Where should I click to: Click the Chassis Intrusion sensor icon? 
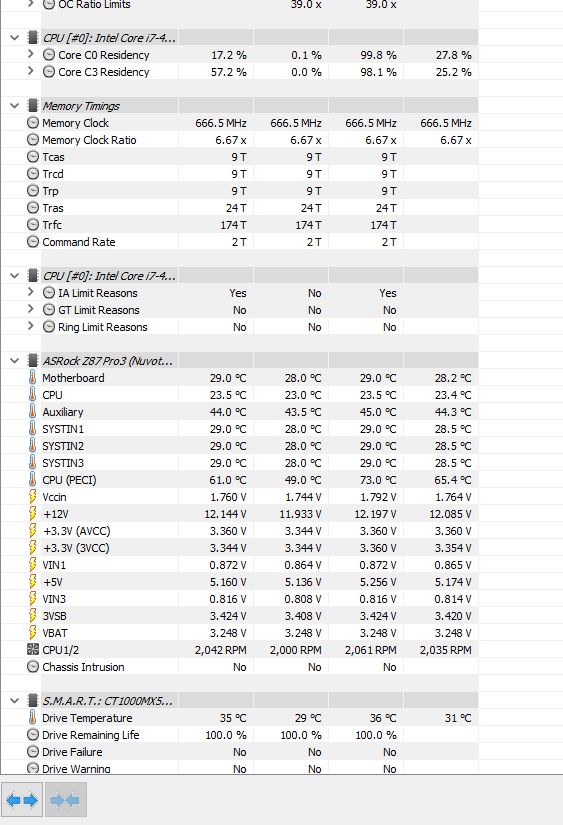point(33,667)
